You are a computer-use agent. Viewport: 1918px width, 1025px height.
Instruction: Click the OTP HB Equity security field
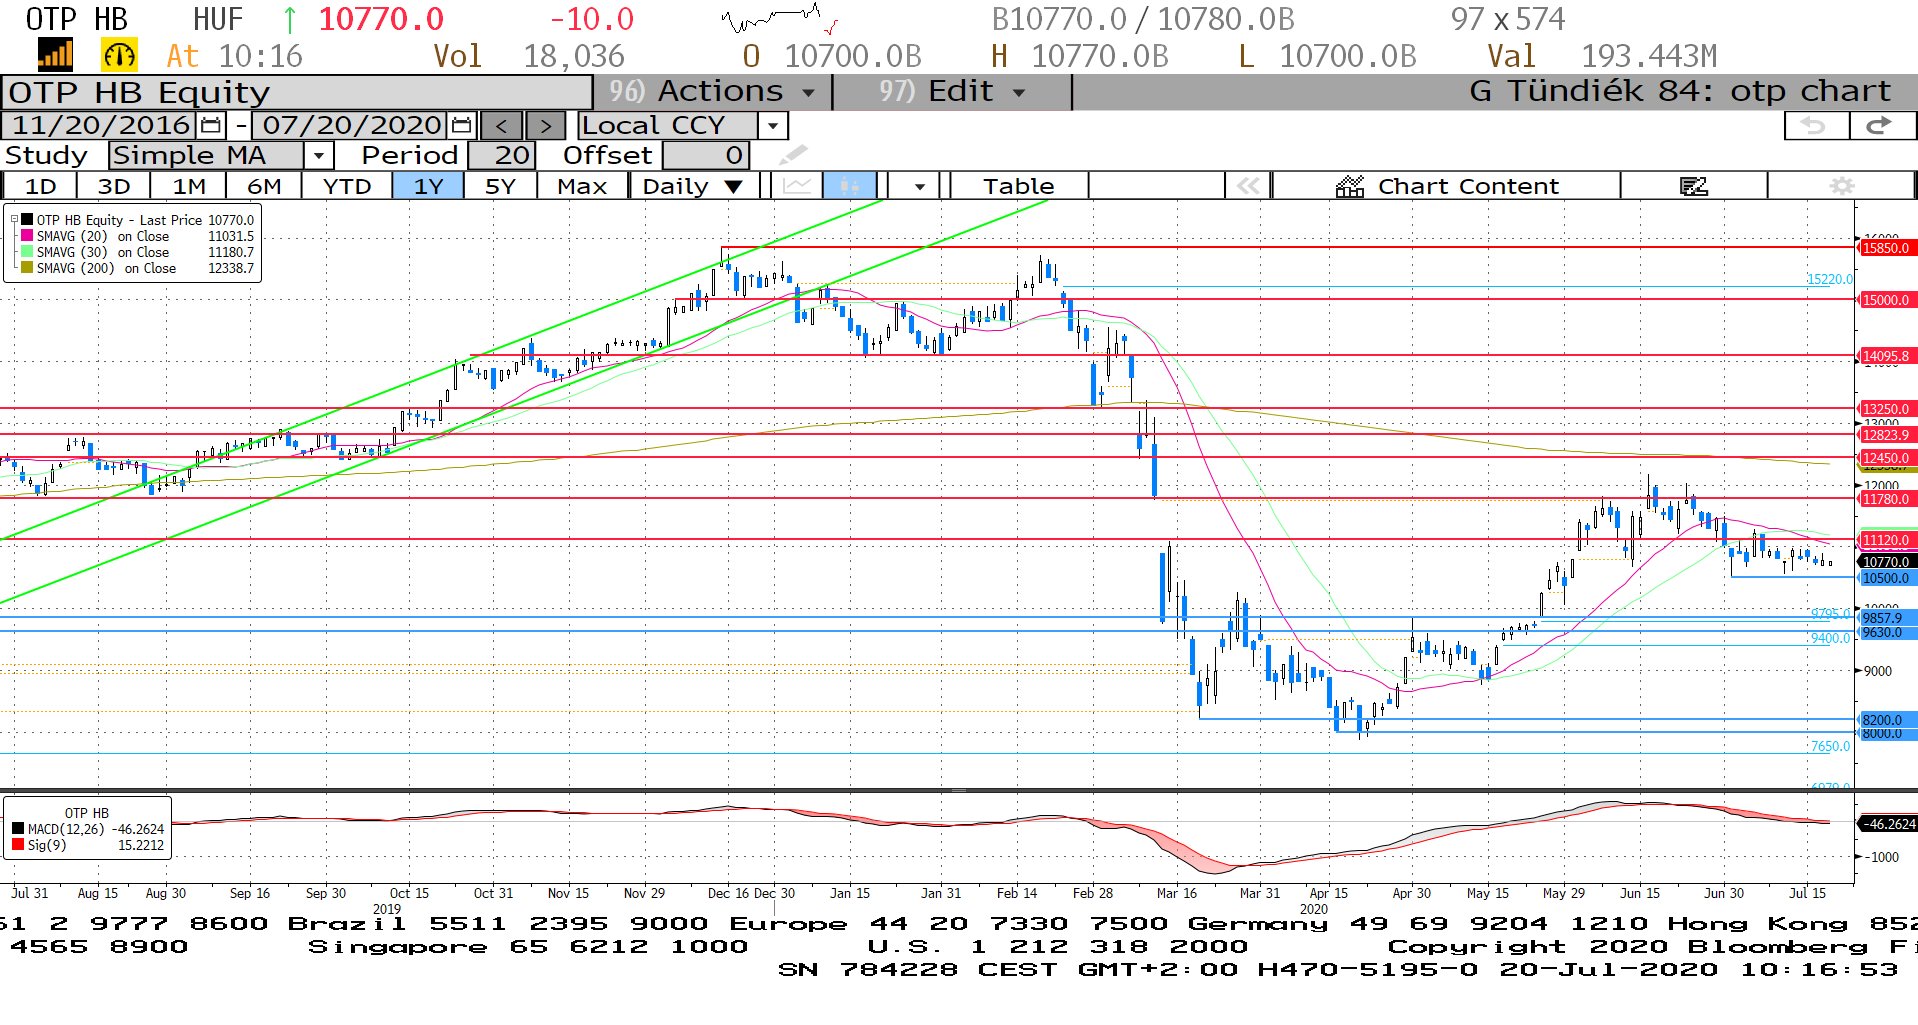[x=297, y=92]
